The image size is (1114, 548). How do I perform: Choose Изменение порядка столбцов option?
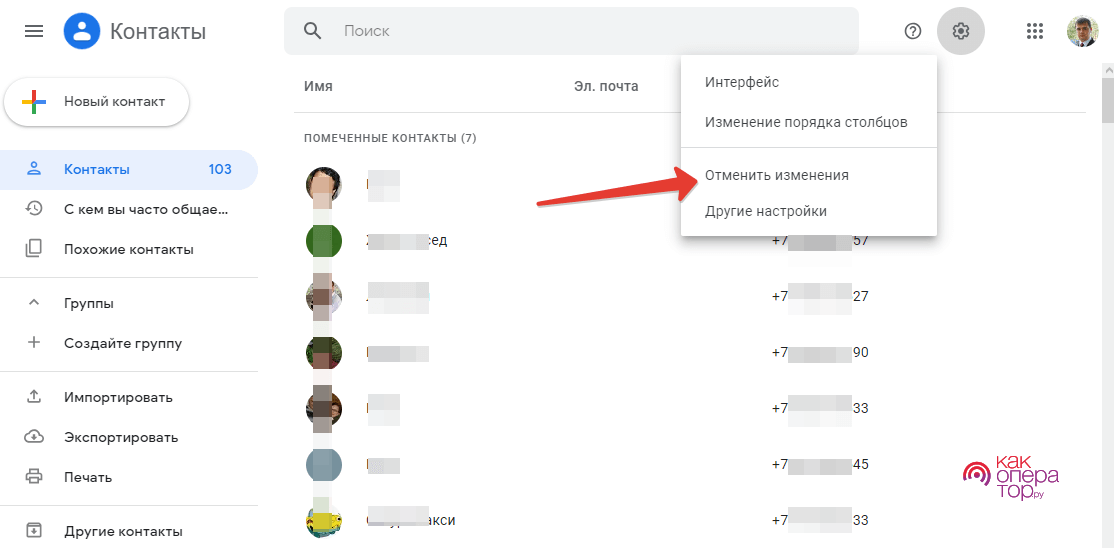coord(806,122)
